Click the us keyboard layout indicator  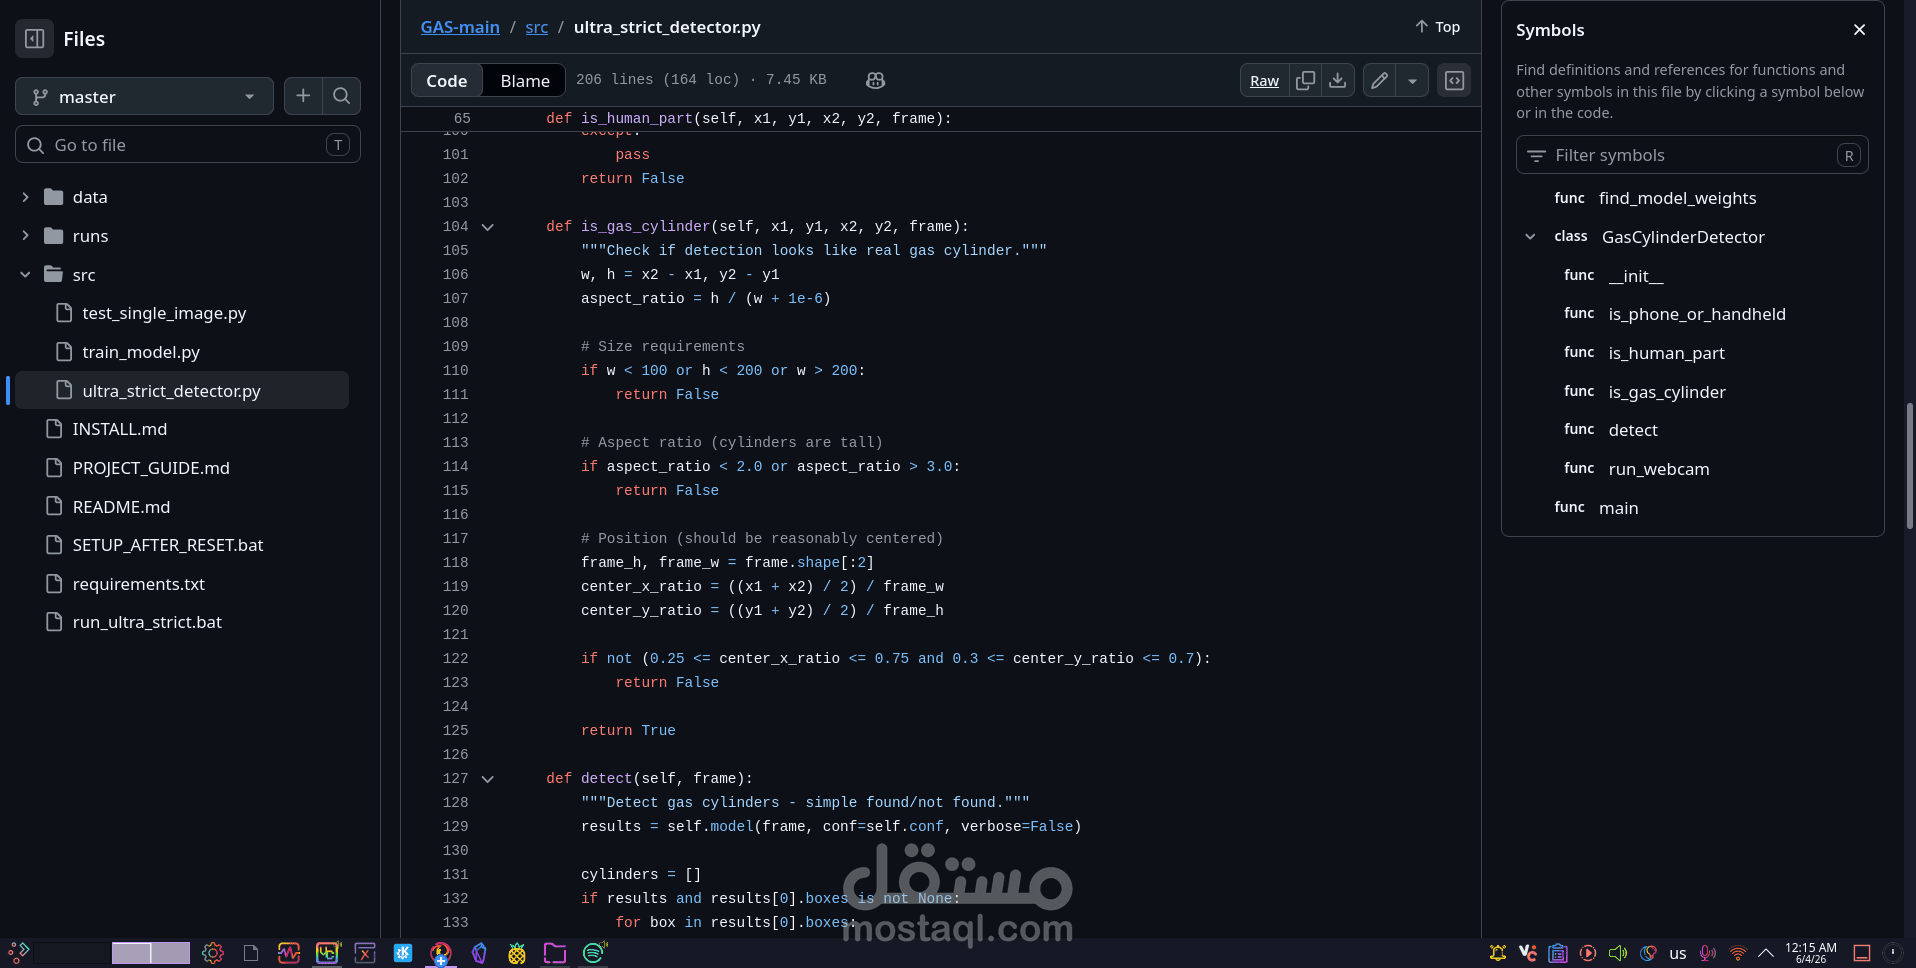(1678, 953)
